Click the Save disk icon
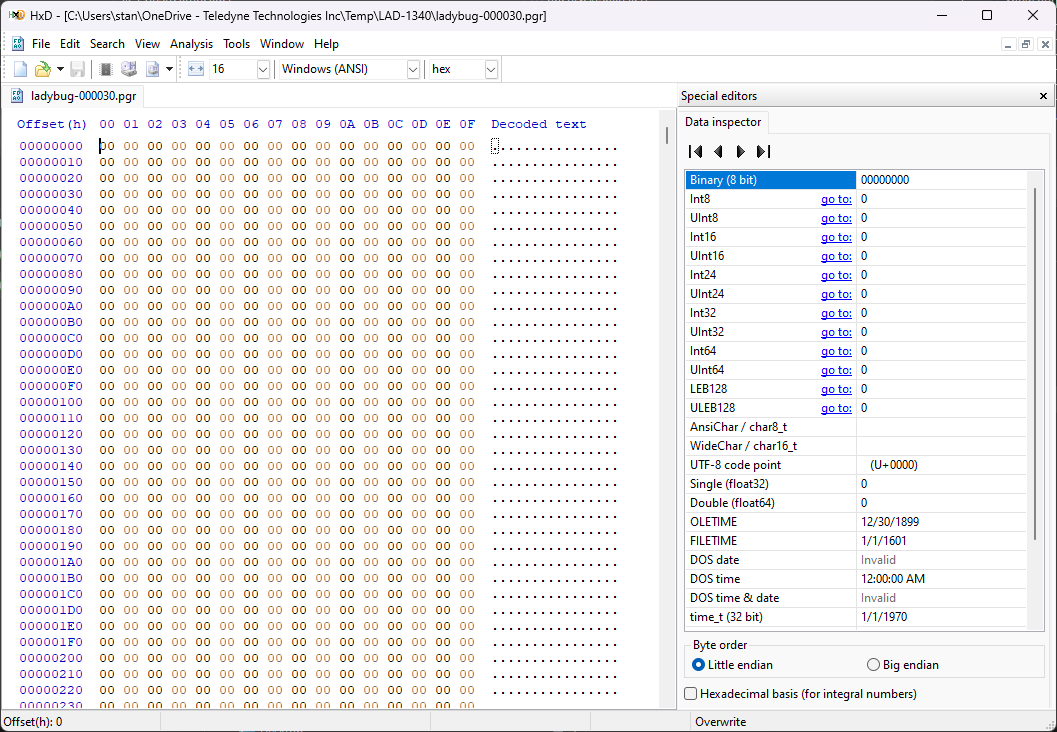1057x732 pixels. pyautogui.click(x=78, y=69)
